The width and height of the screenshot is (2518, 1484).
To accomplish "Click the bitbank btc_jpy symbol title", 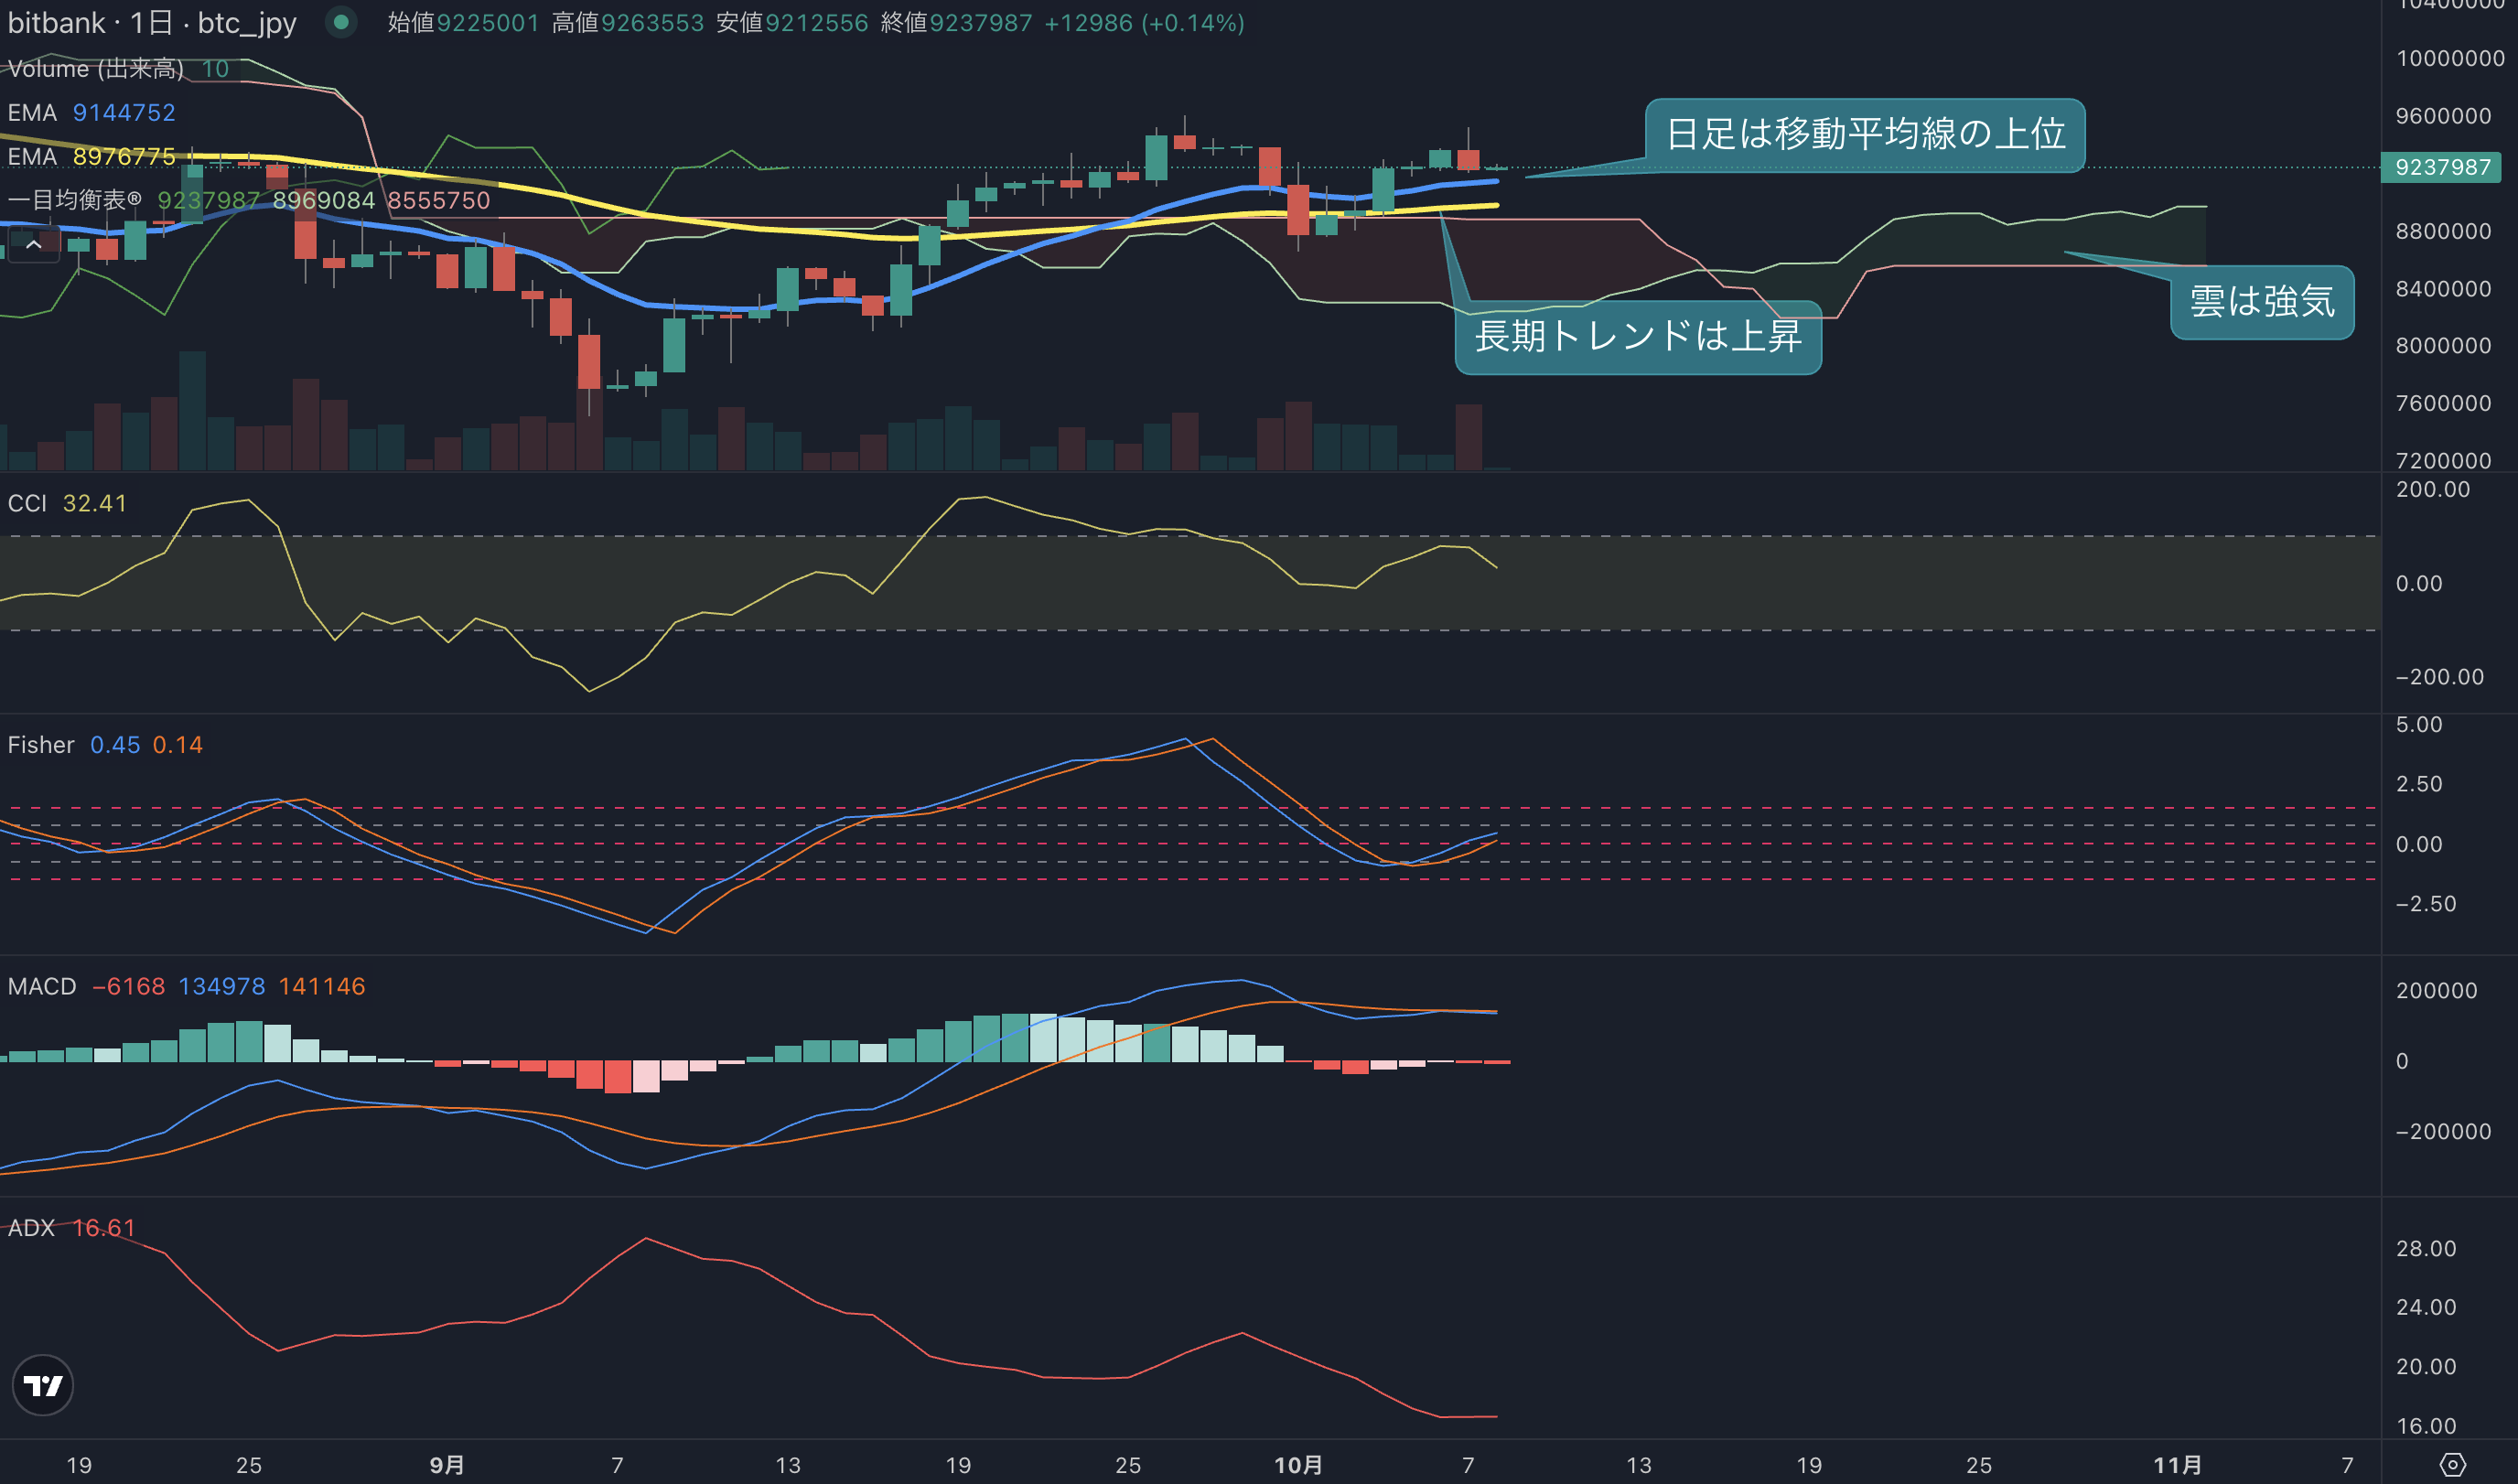I will [152, 22].
